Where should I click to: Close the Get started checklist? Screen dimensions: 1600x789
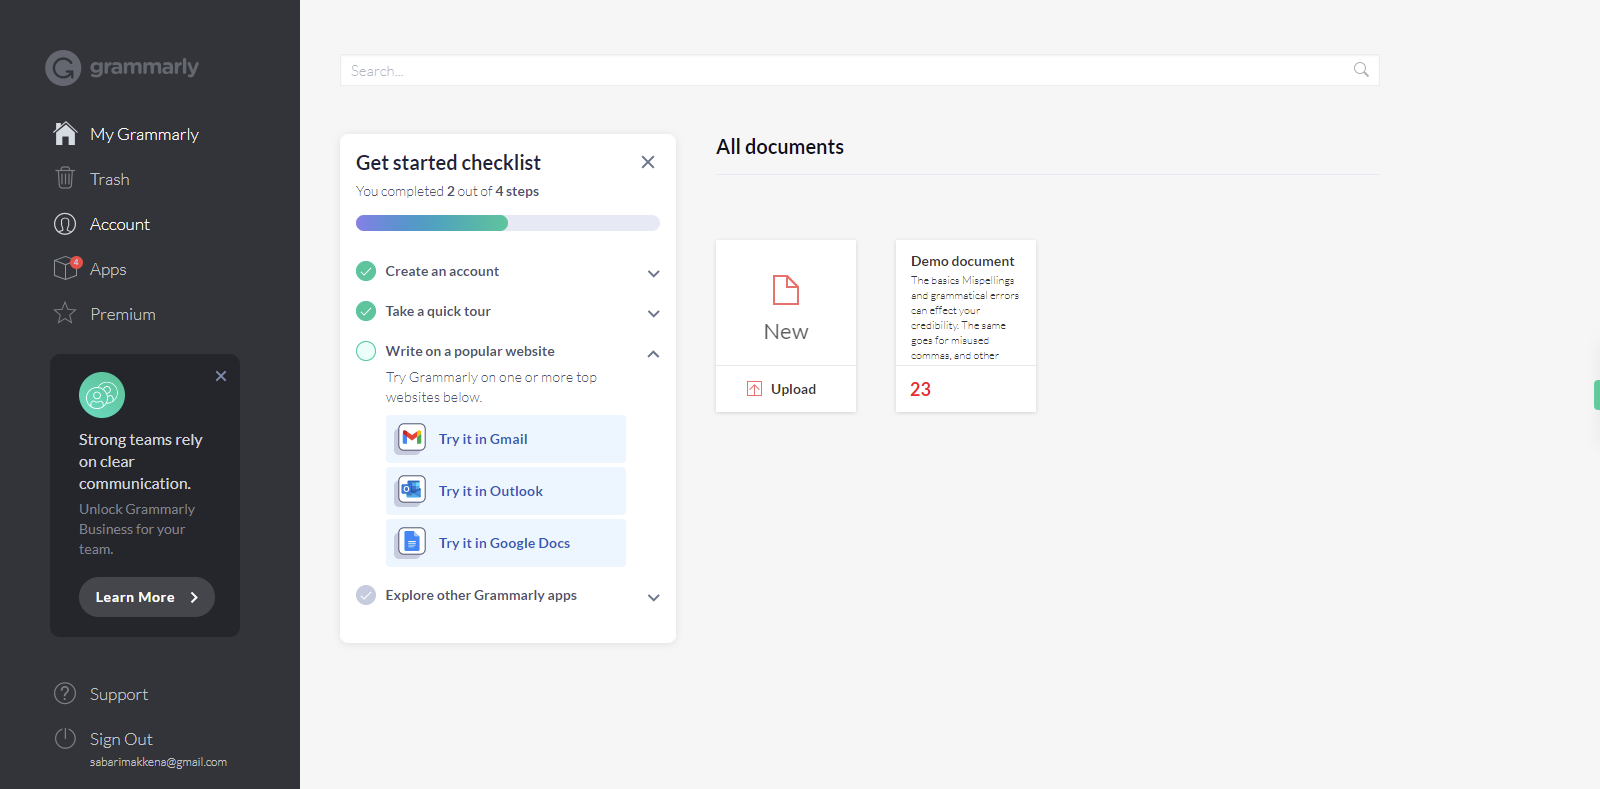648,162
